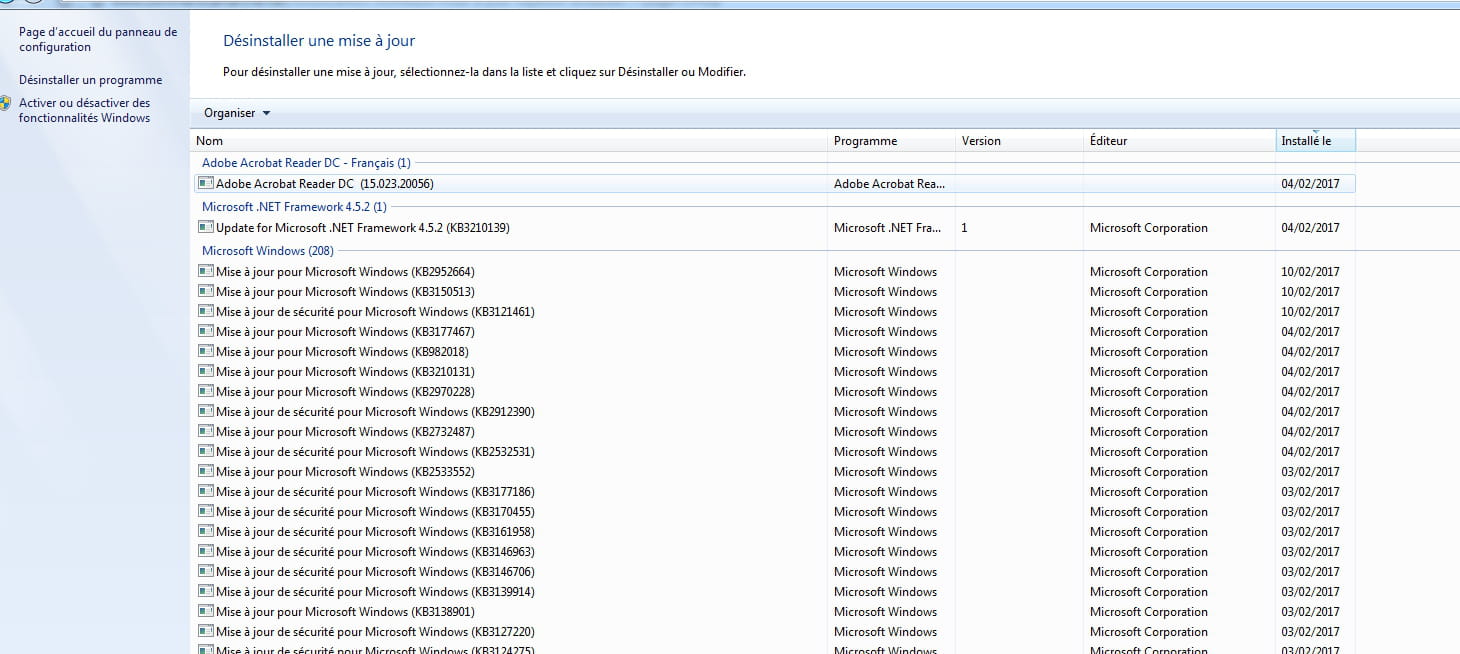Click the Microsoft .NET Fra... programme cell
Image resolution: width=1460 pixels, height=654 pixels.
click(888, 228)
